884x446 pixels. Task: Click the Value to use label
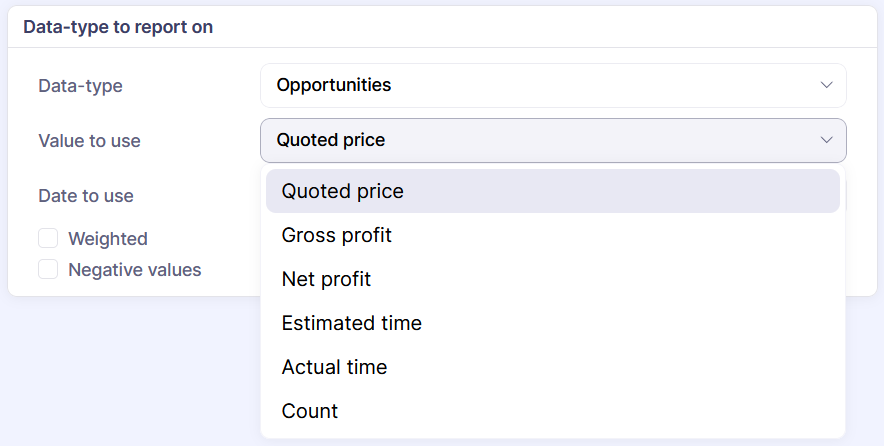pyautogui.click(x=89, y=141)
